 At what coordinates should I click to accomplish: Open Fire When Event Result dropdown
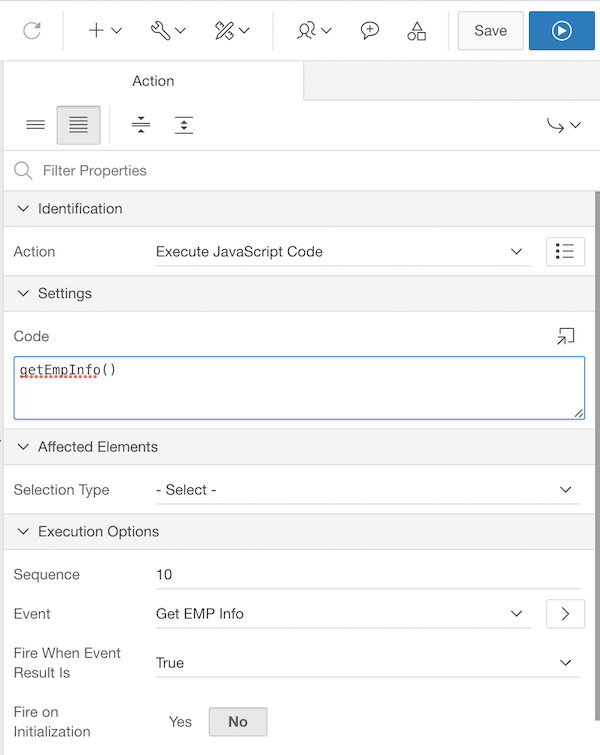[365, 663]
